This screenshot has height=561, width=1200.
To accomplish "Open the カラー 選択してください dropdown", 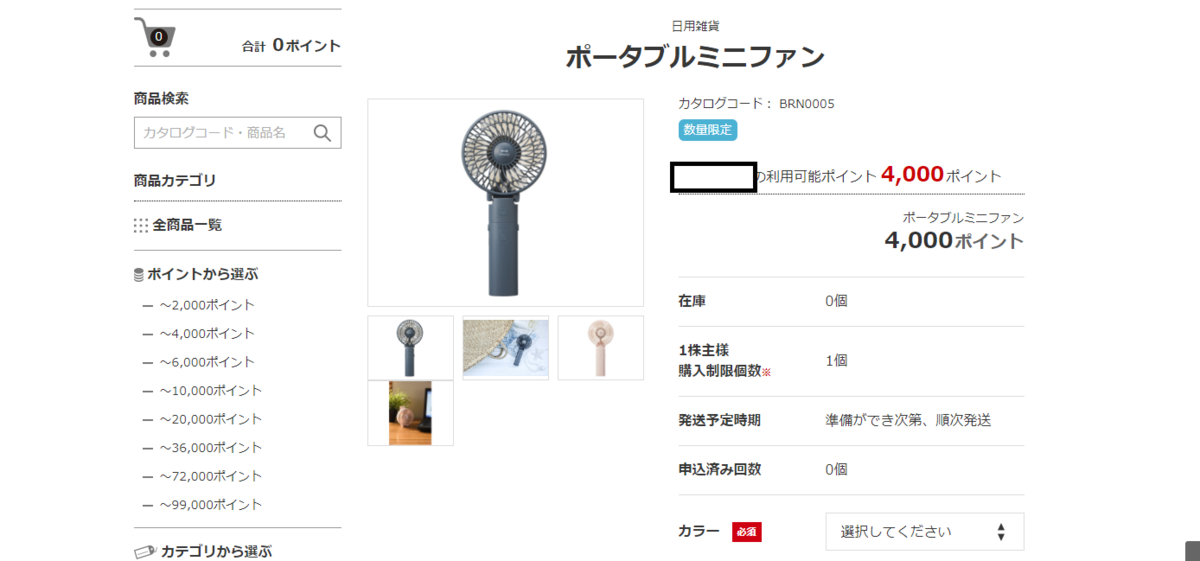I will coord(924,532).
